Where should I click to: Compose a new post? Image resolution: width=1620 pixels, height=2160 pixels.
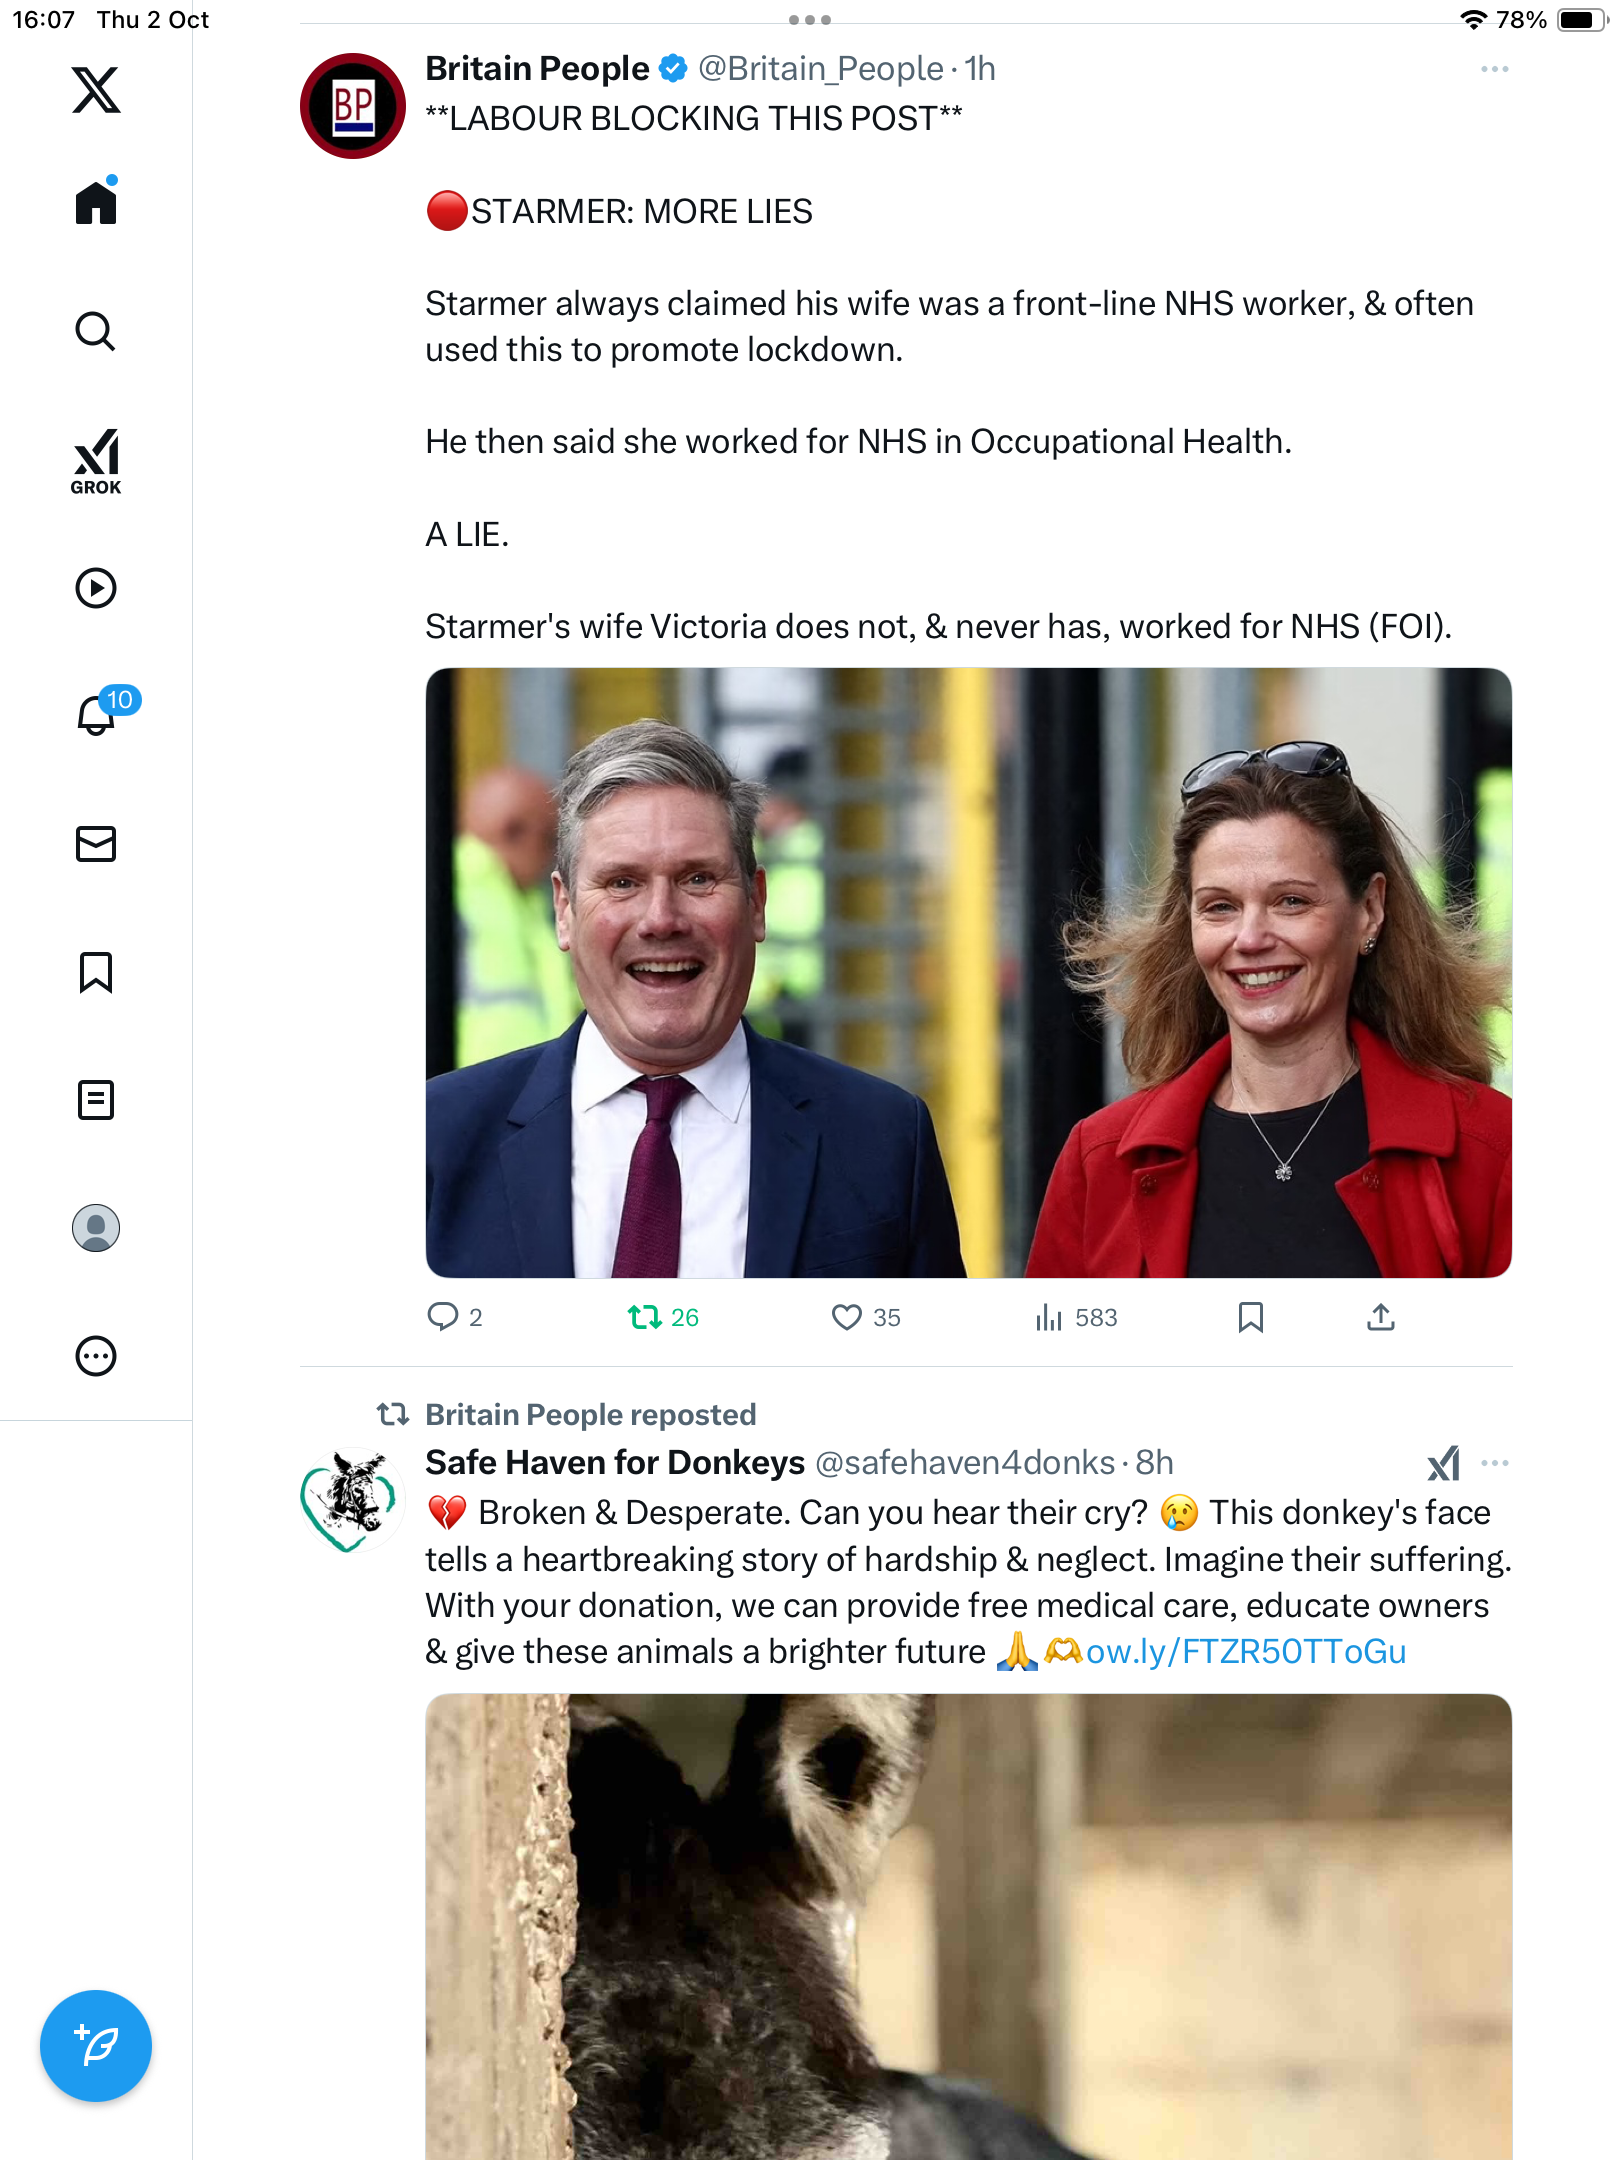[96, 2046]
